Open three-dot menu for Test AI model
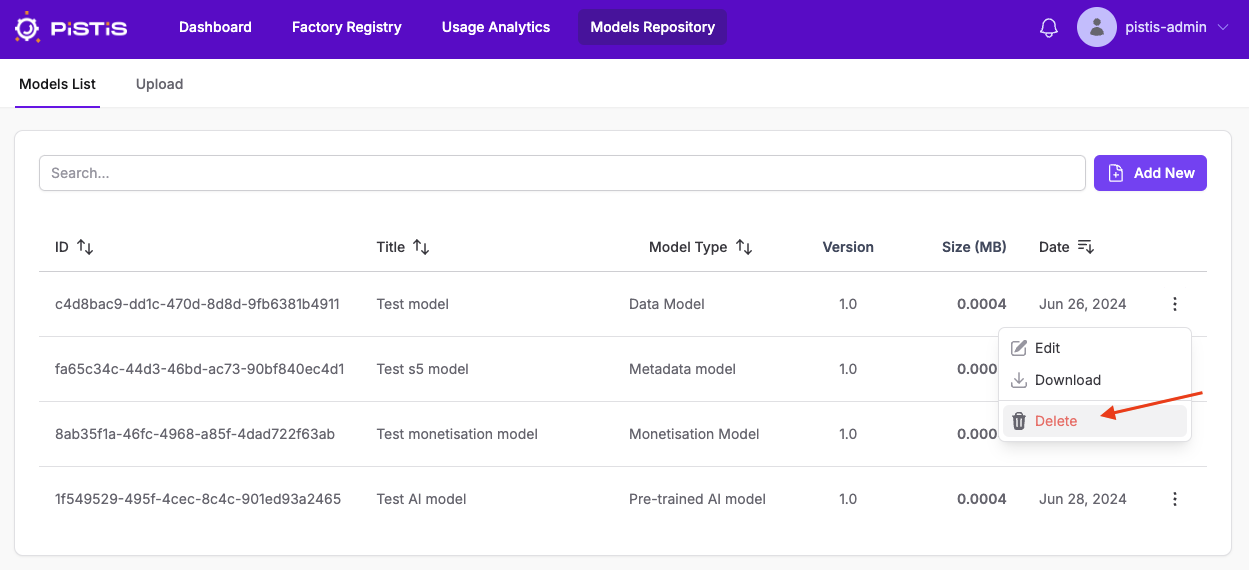The image size is (1249, 570). tap(1175, 499)
